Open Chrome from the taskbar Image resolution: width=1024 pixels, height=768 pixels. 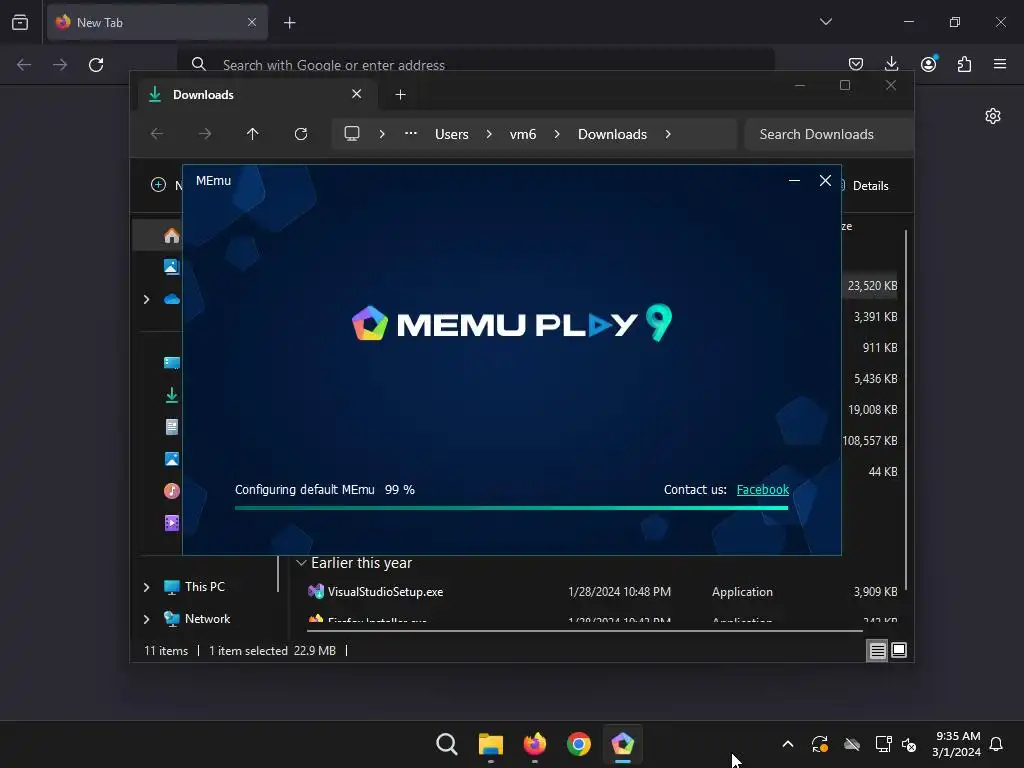[579, 744]
